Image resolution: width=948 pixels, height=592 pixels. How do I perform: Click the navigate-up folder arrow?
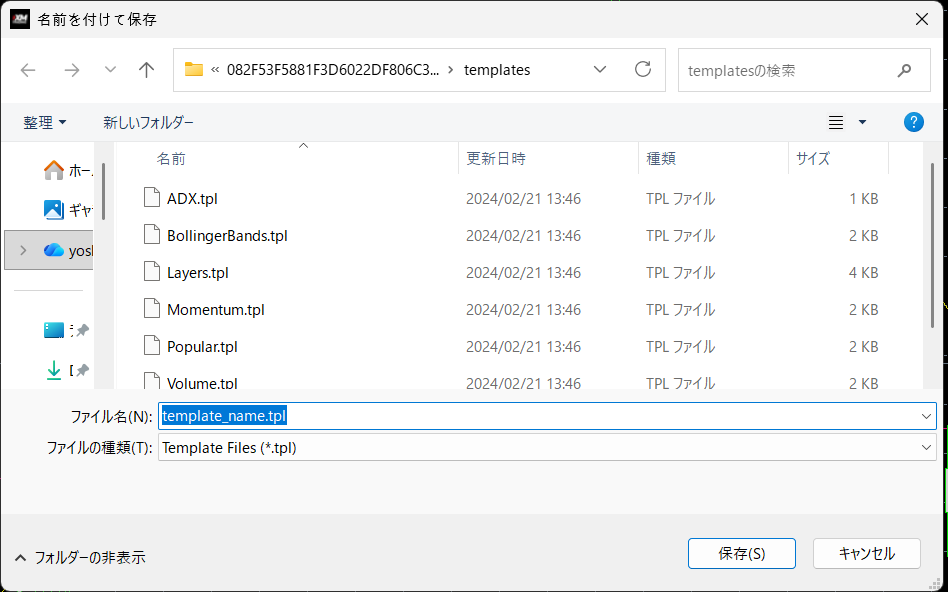tap(146, 70)
